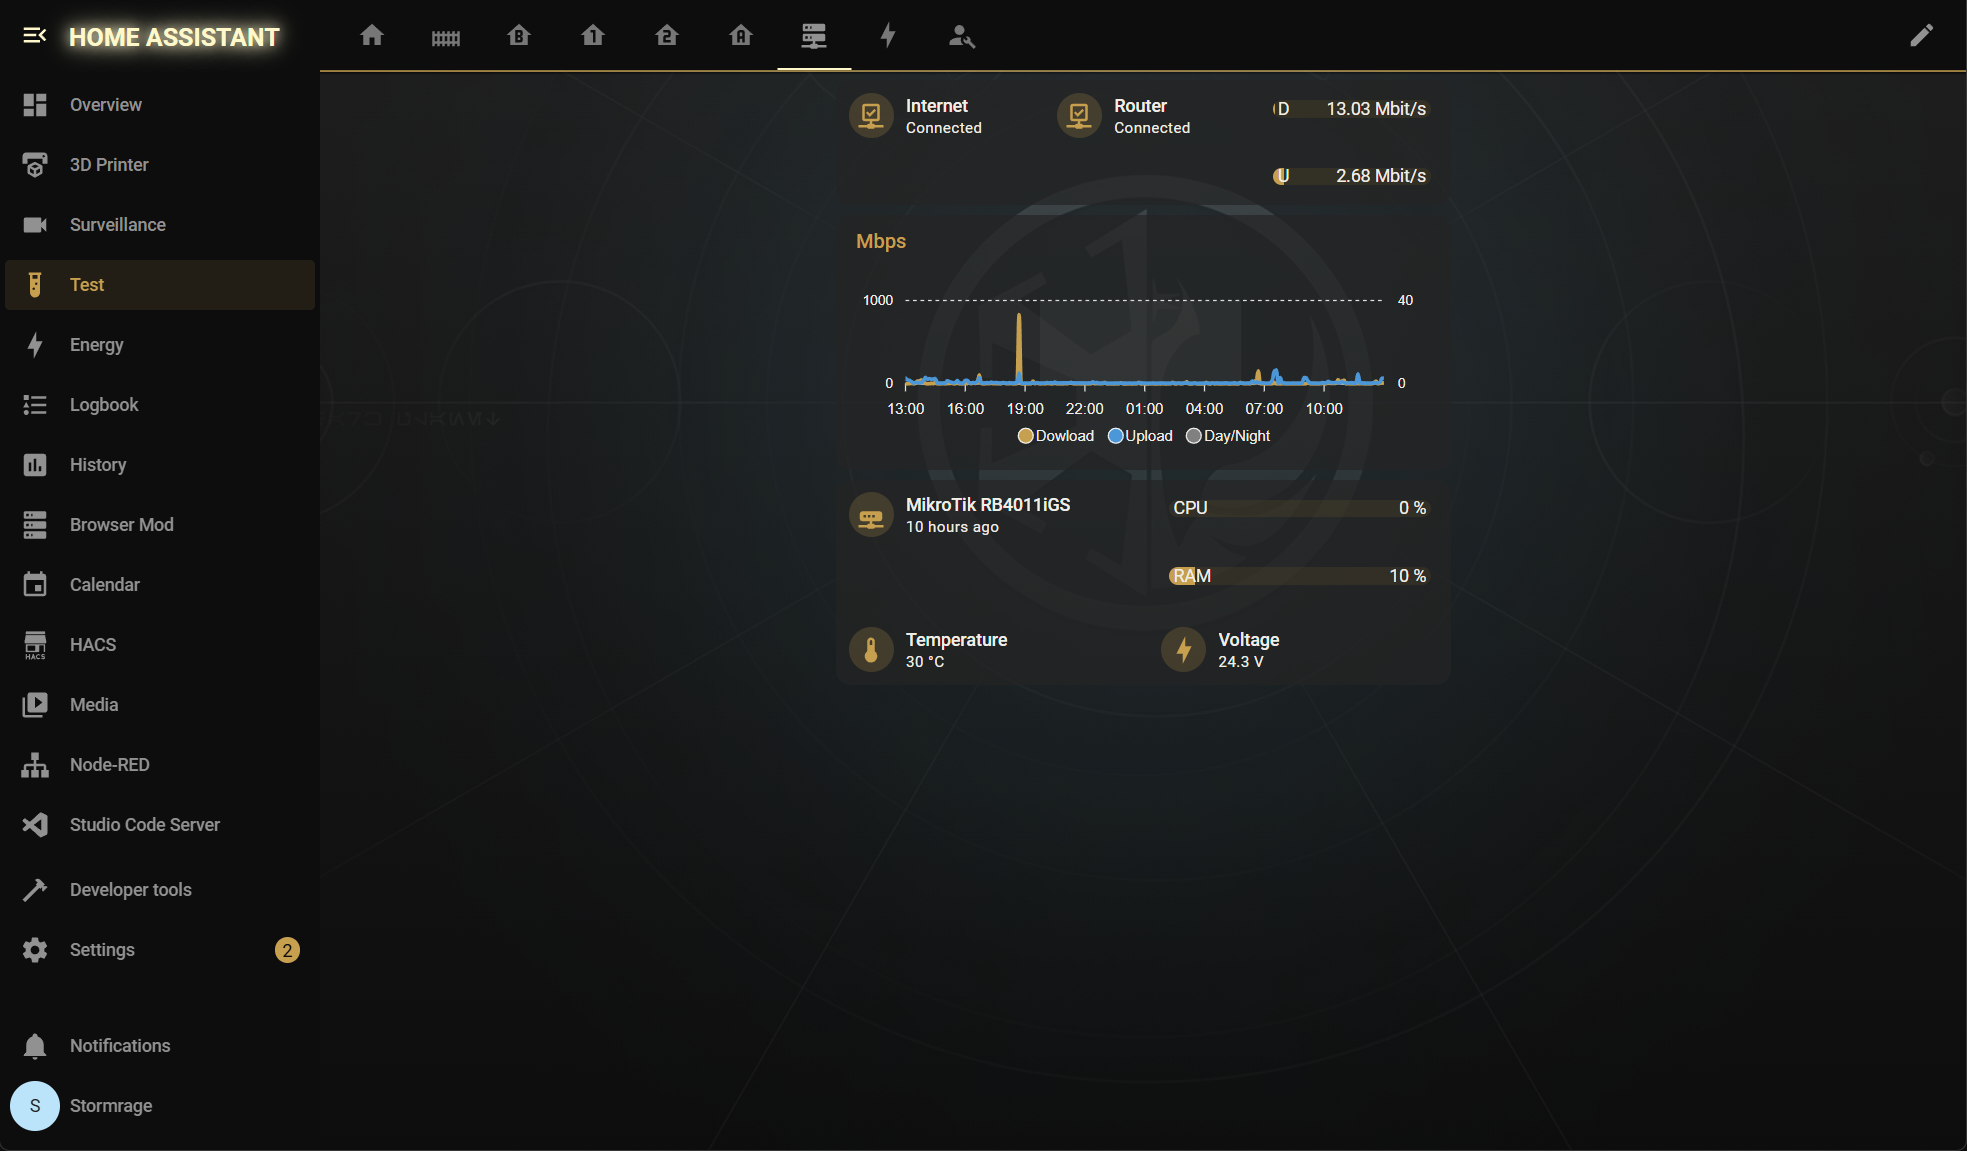The width and height of the screenshot is (1967, 1151).
Task: Toggle the Dowload series in chart legend
Action: [x=1056, y=436]
